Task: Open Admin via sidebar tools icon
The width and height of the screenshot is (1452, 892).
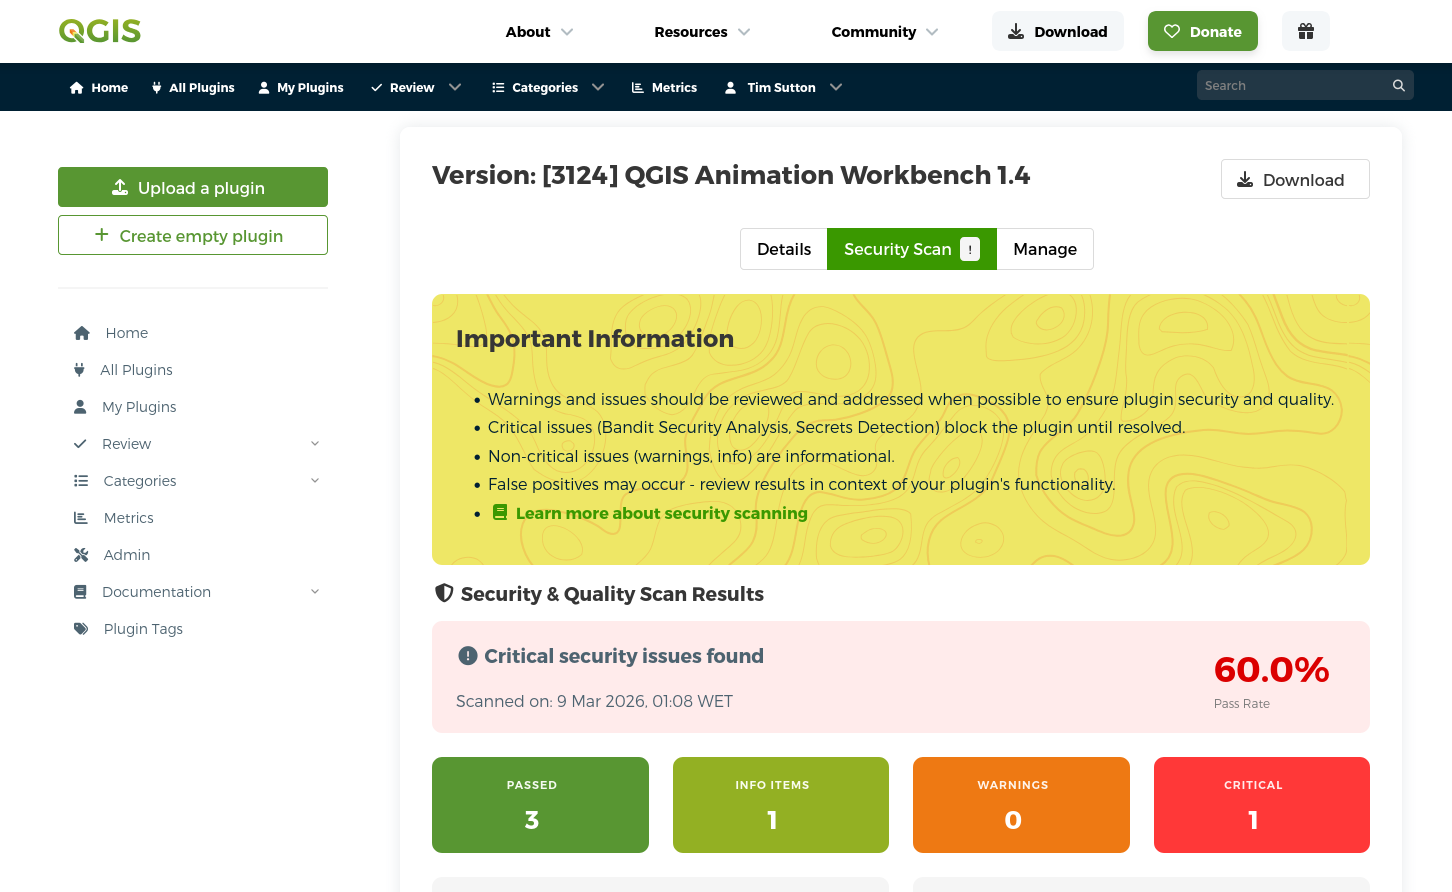Action: pos(81,555)
